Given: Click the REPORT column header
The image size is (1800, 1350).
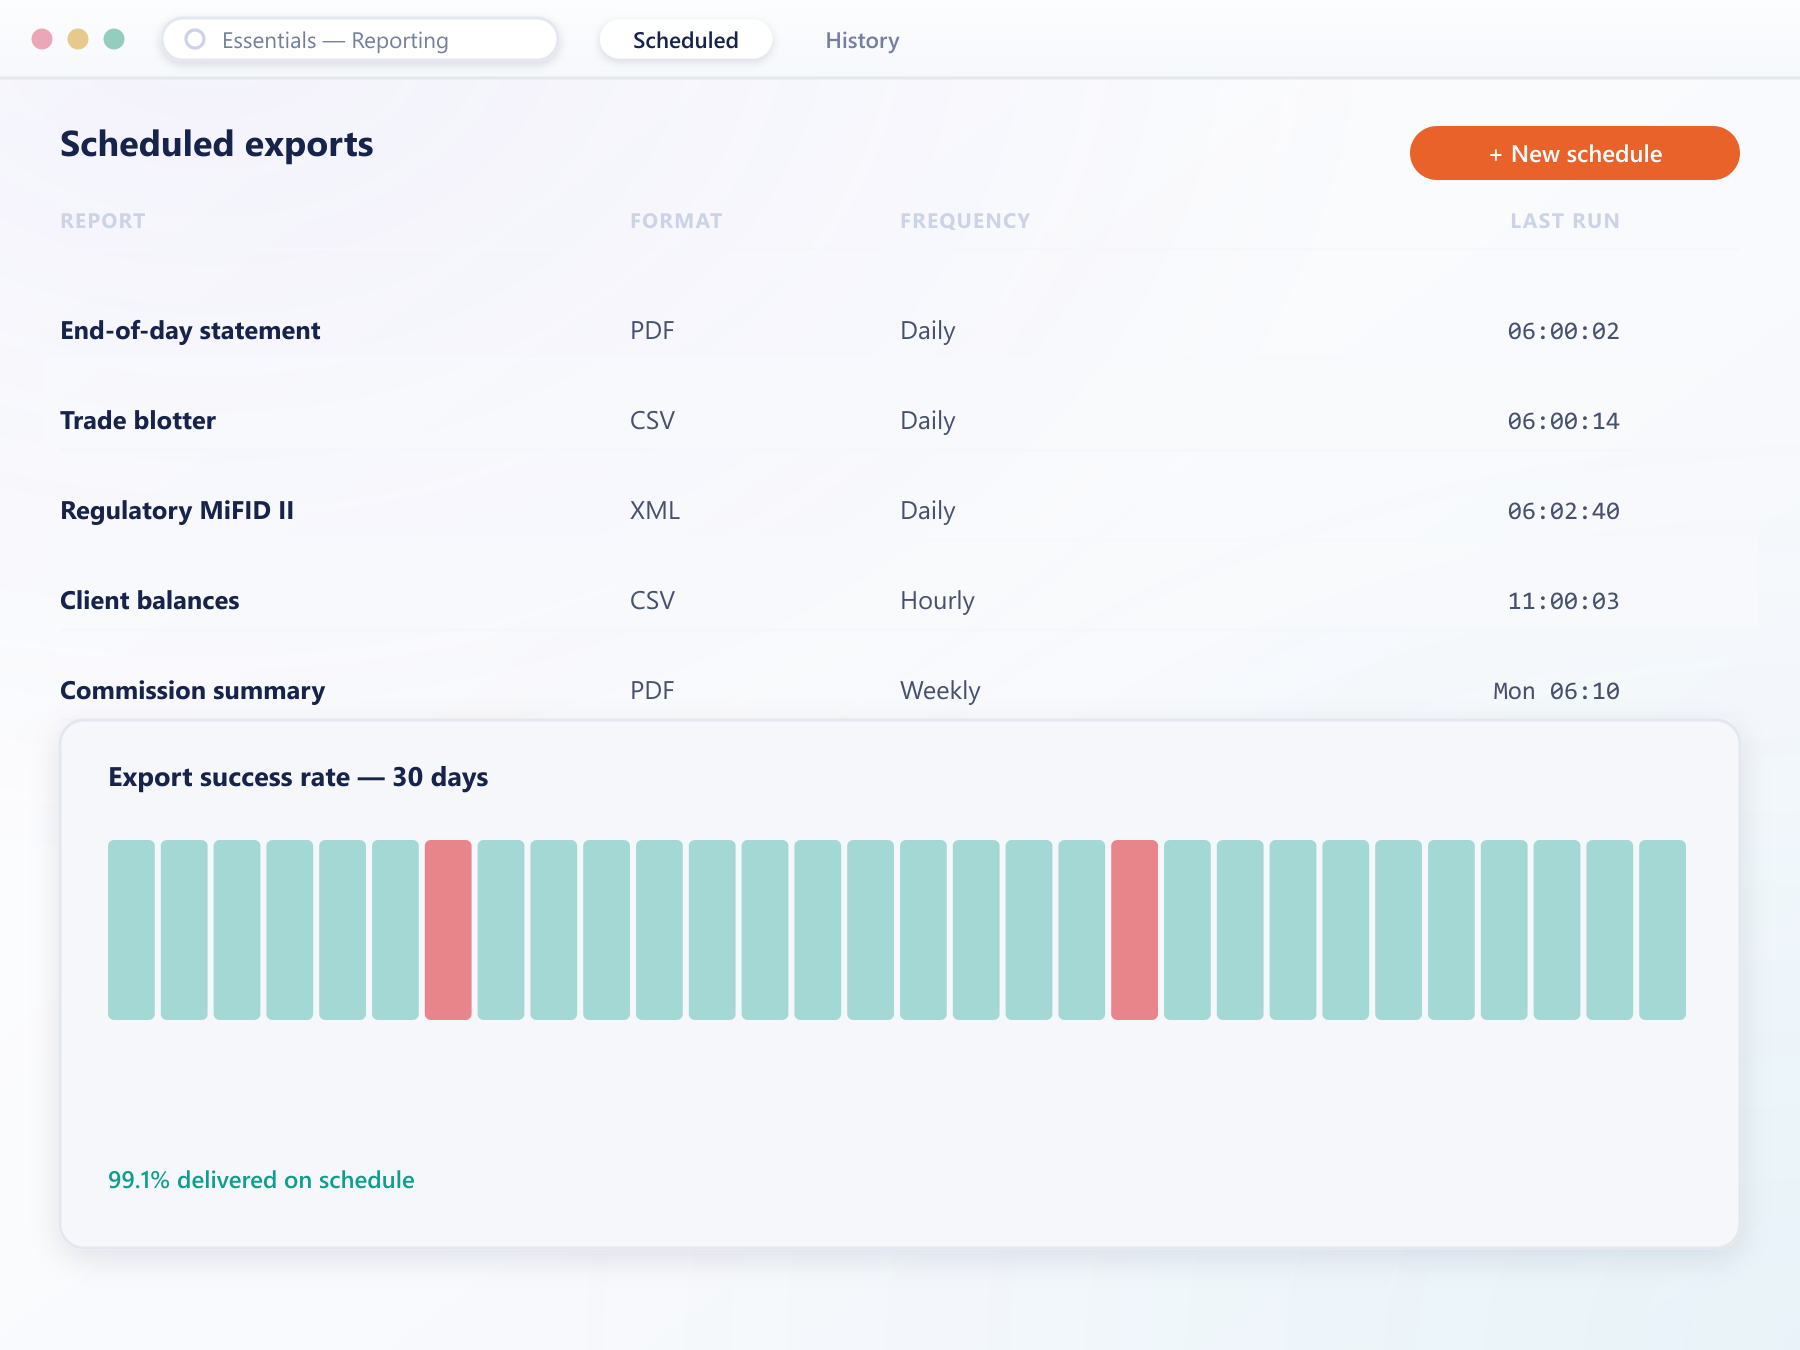Looking at the screenshot, I should point(103,221).
